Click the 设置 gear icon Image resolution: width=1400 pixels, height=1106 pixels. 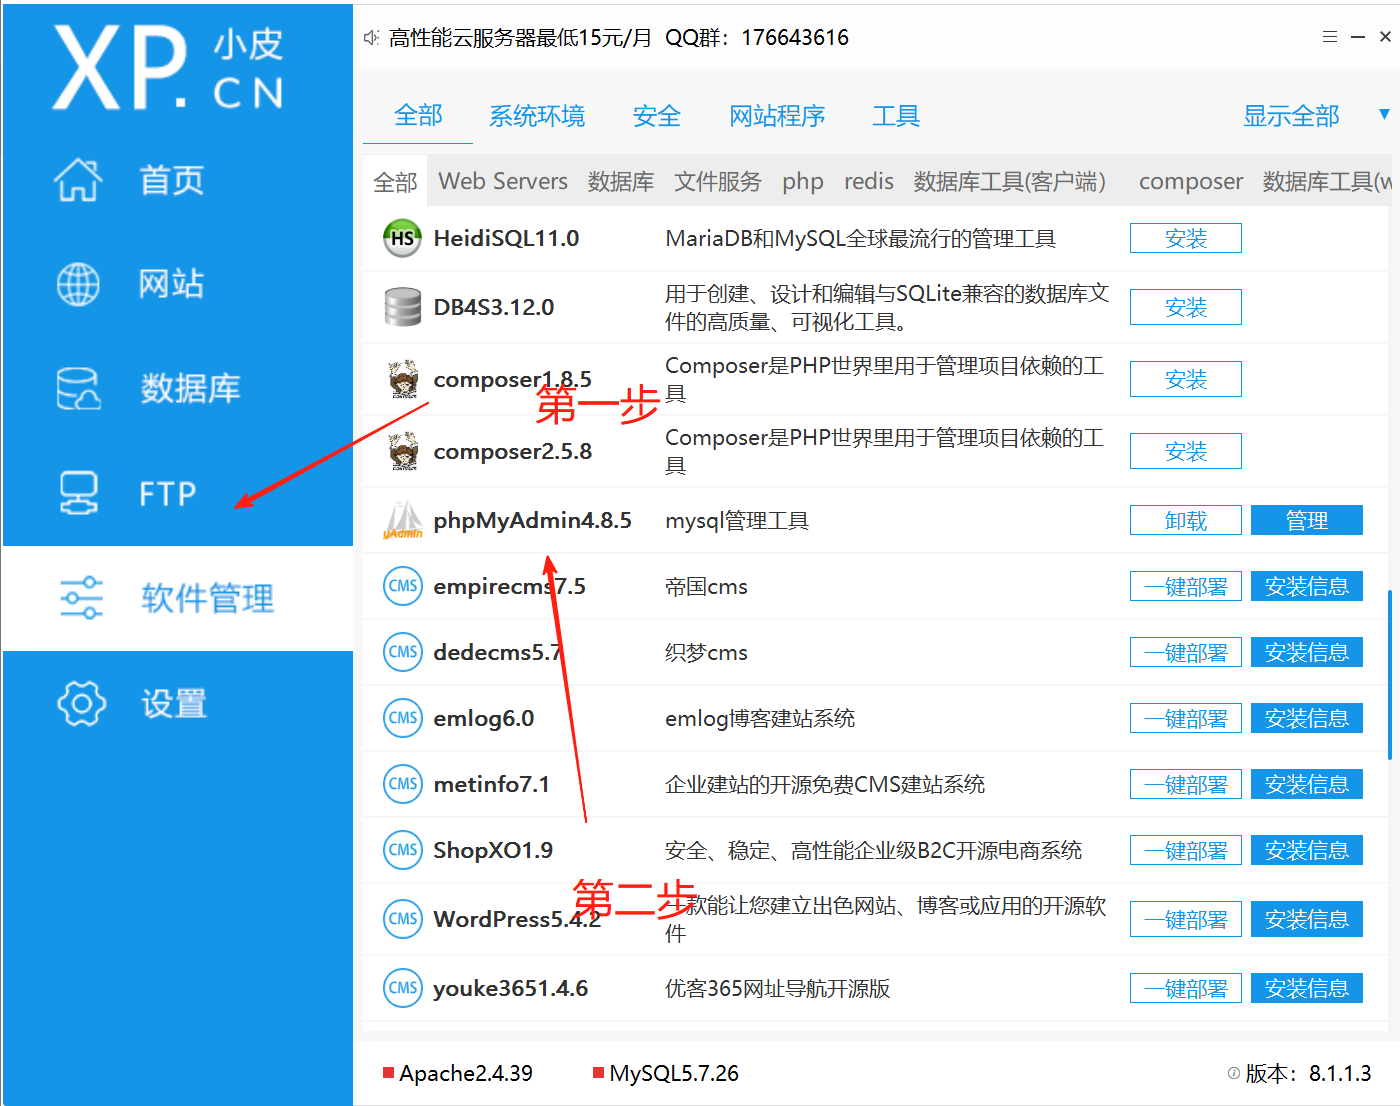pyautogui.click(x=81, y=703)
